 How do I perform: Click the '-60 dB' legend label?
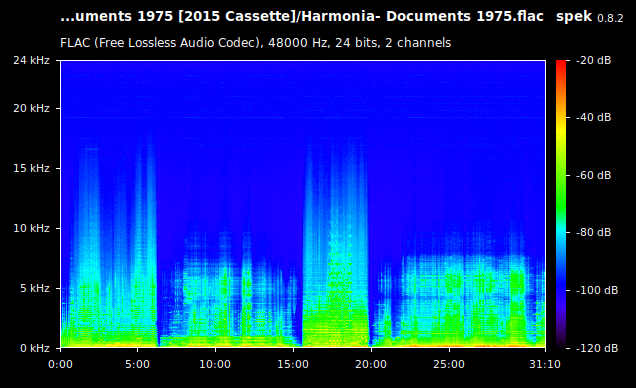click(x=593, y=175)
